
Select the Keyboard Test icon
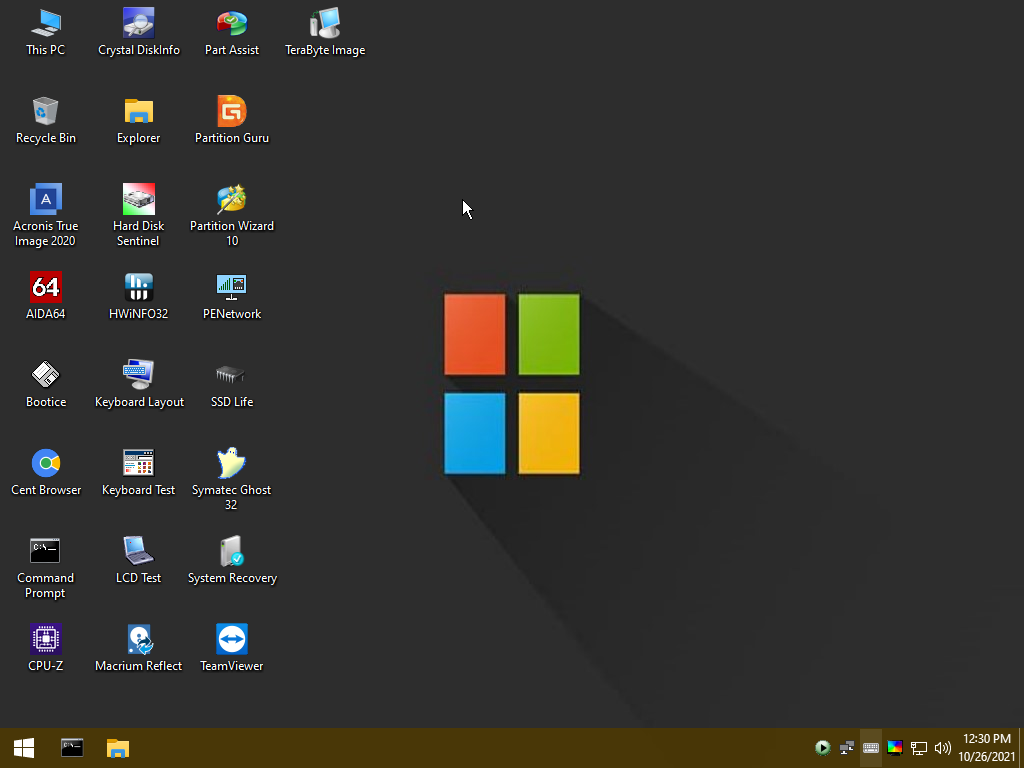[138, 472]
